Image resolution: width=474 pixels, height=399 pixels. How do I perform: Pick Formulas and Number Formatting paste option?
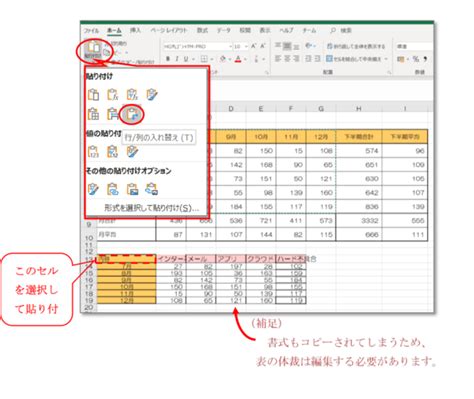(132, 95)
